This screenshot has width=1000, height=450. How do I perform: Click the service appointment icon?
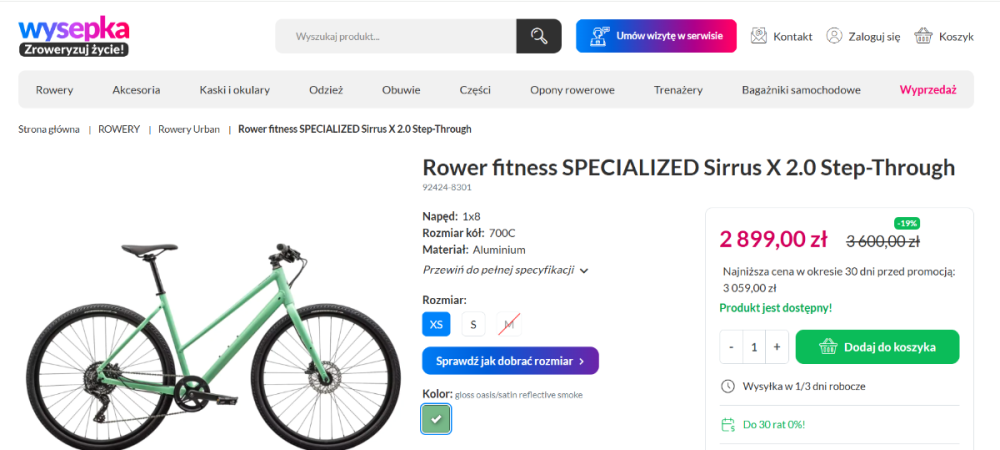pyautogui.click(x=599, y=36)
